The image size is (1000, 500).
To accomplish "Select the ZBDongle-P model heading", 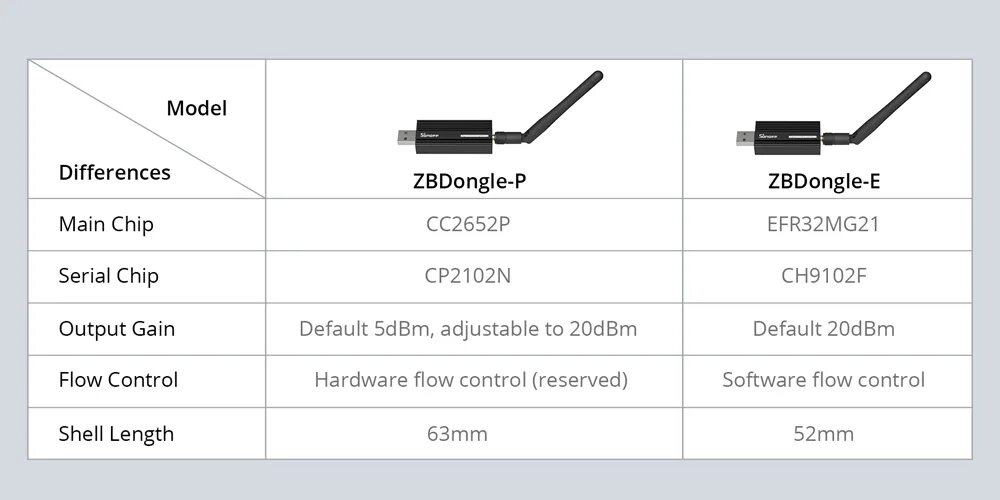I will [469, 182].
